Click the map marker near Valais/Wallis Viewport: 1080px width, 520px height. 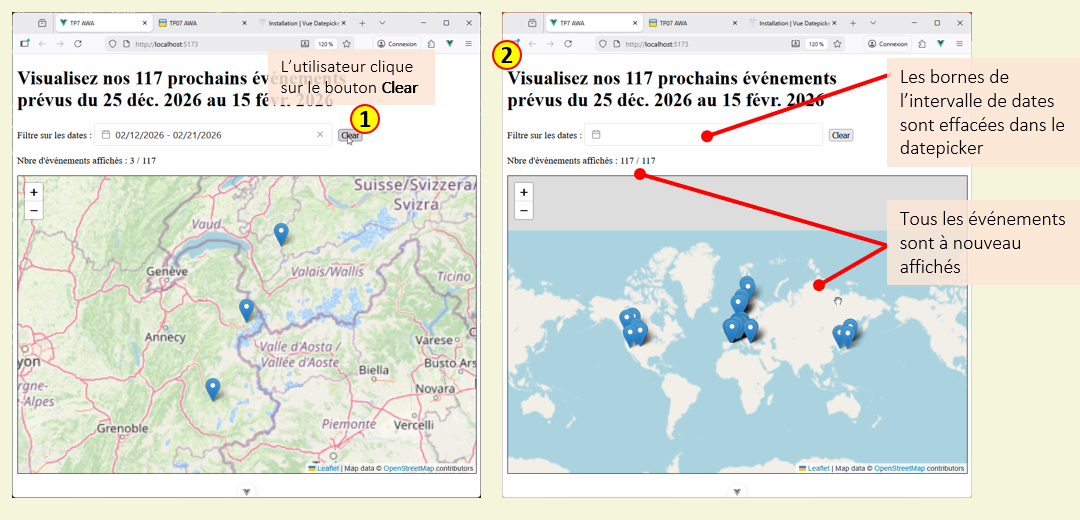[x=281, y=232]
